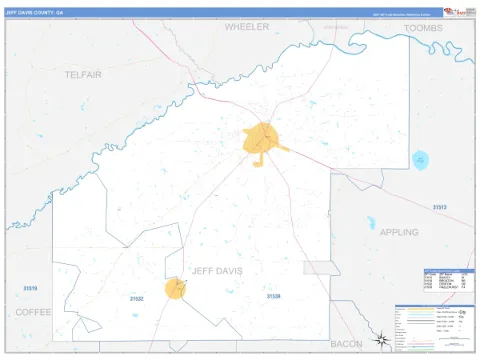The height and width of the screenshot is (360, 480).
Task: Select the TELFAIR county label
Action: tap(83, 75)
